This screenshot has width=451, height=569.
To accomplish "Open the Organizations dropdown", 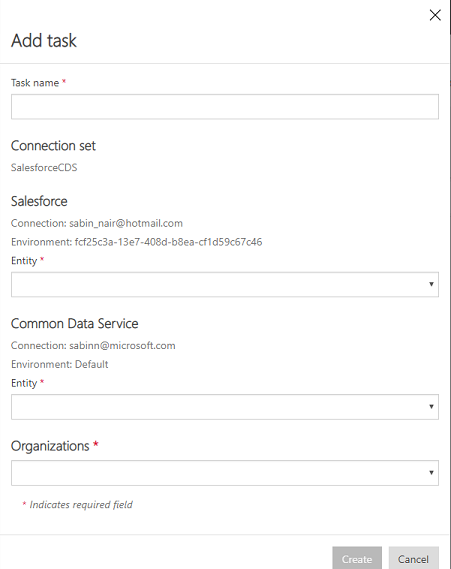I will [x=225, y=473].
